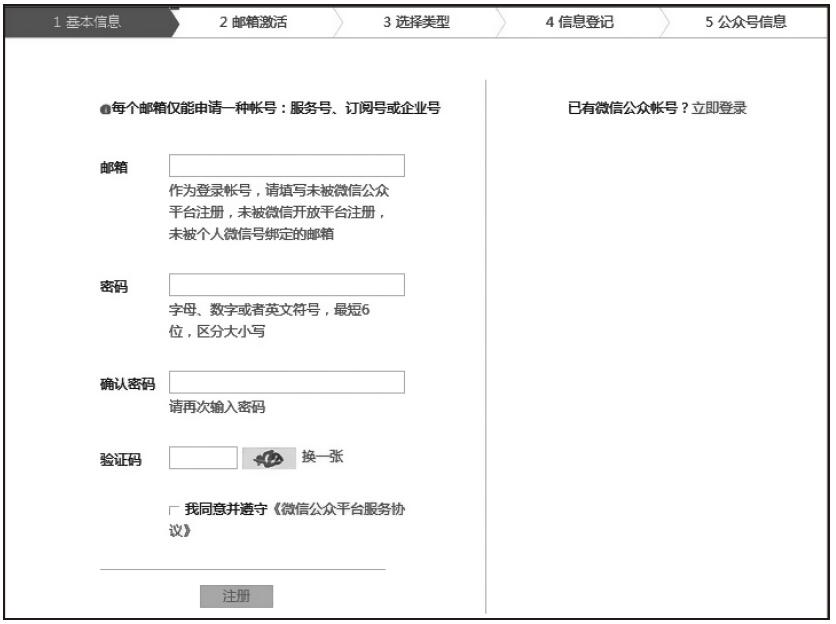Select step 5 公众号信息 tab
This screenshot has width=836, height=624.
(745, 22)
